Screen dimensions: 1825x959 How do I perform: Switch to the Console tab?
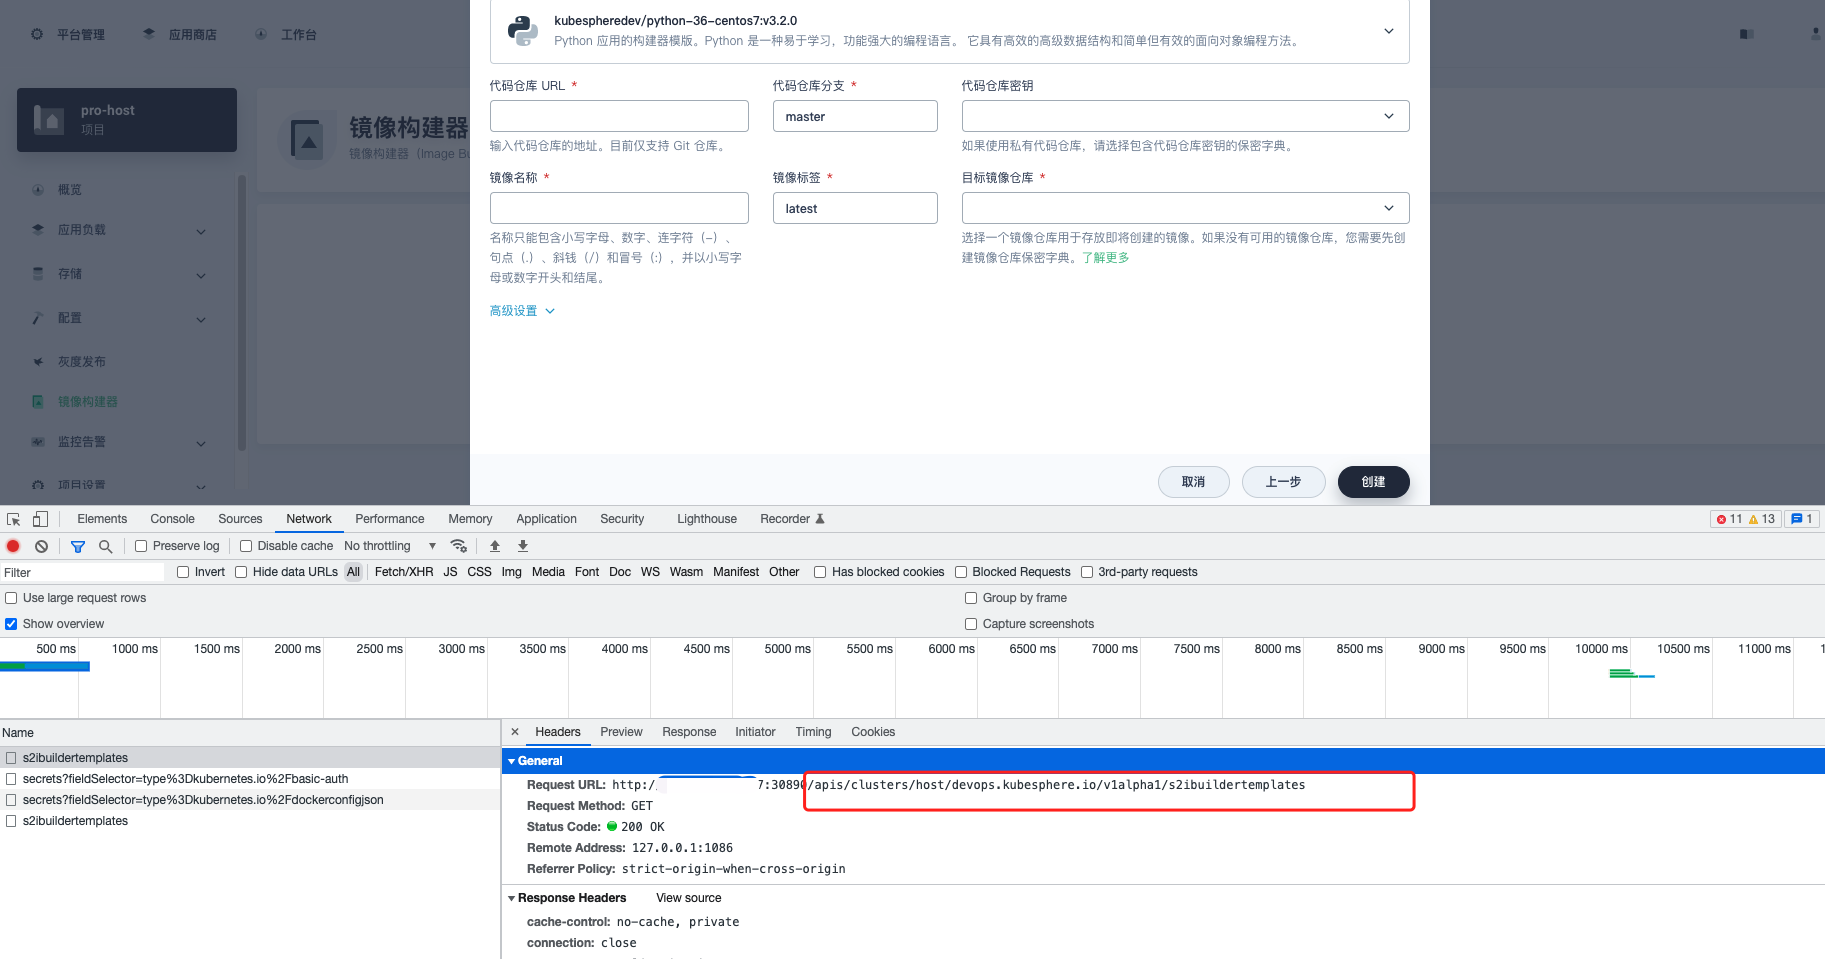click(x=172, y=519)
